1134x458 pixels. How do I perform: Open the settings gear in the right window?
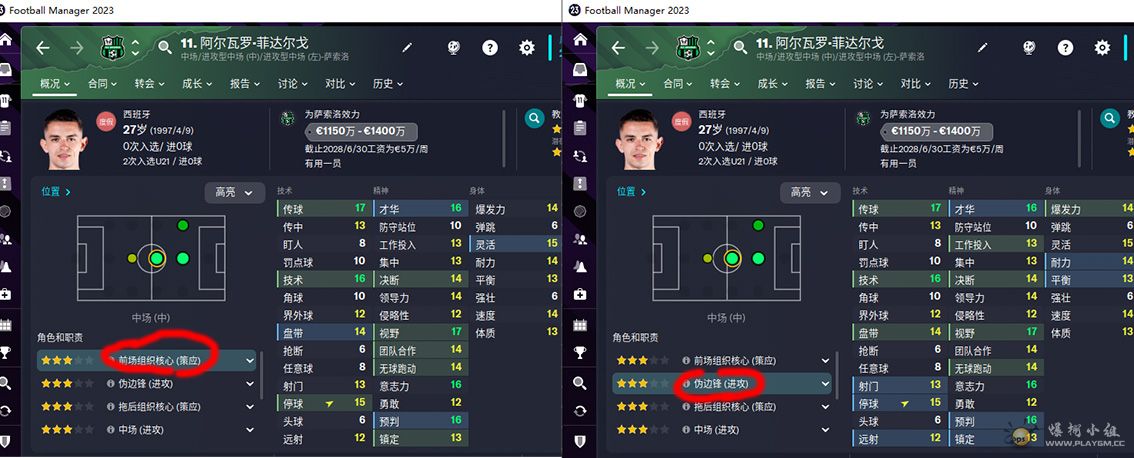tap(1102, 48)
